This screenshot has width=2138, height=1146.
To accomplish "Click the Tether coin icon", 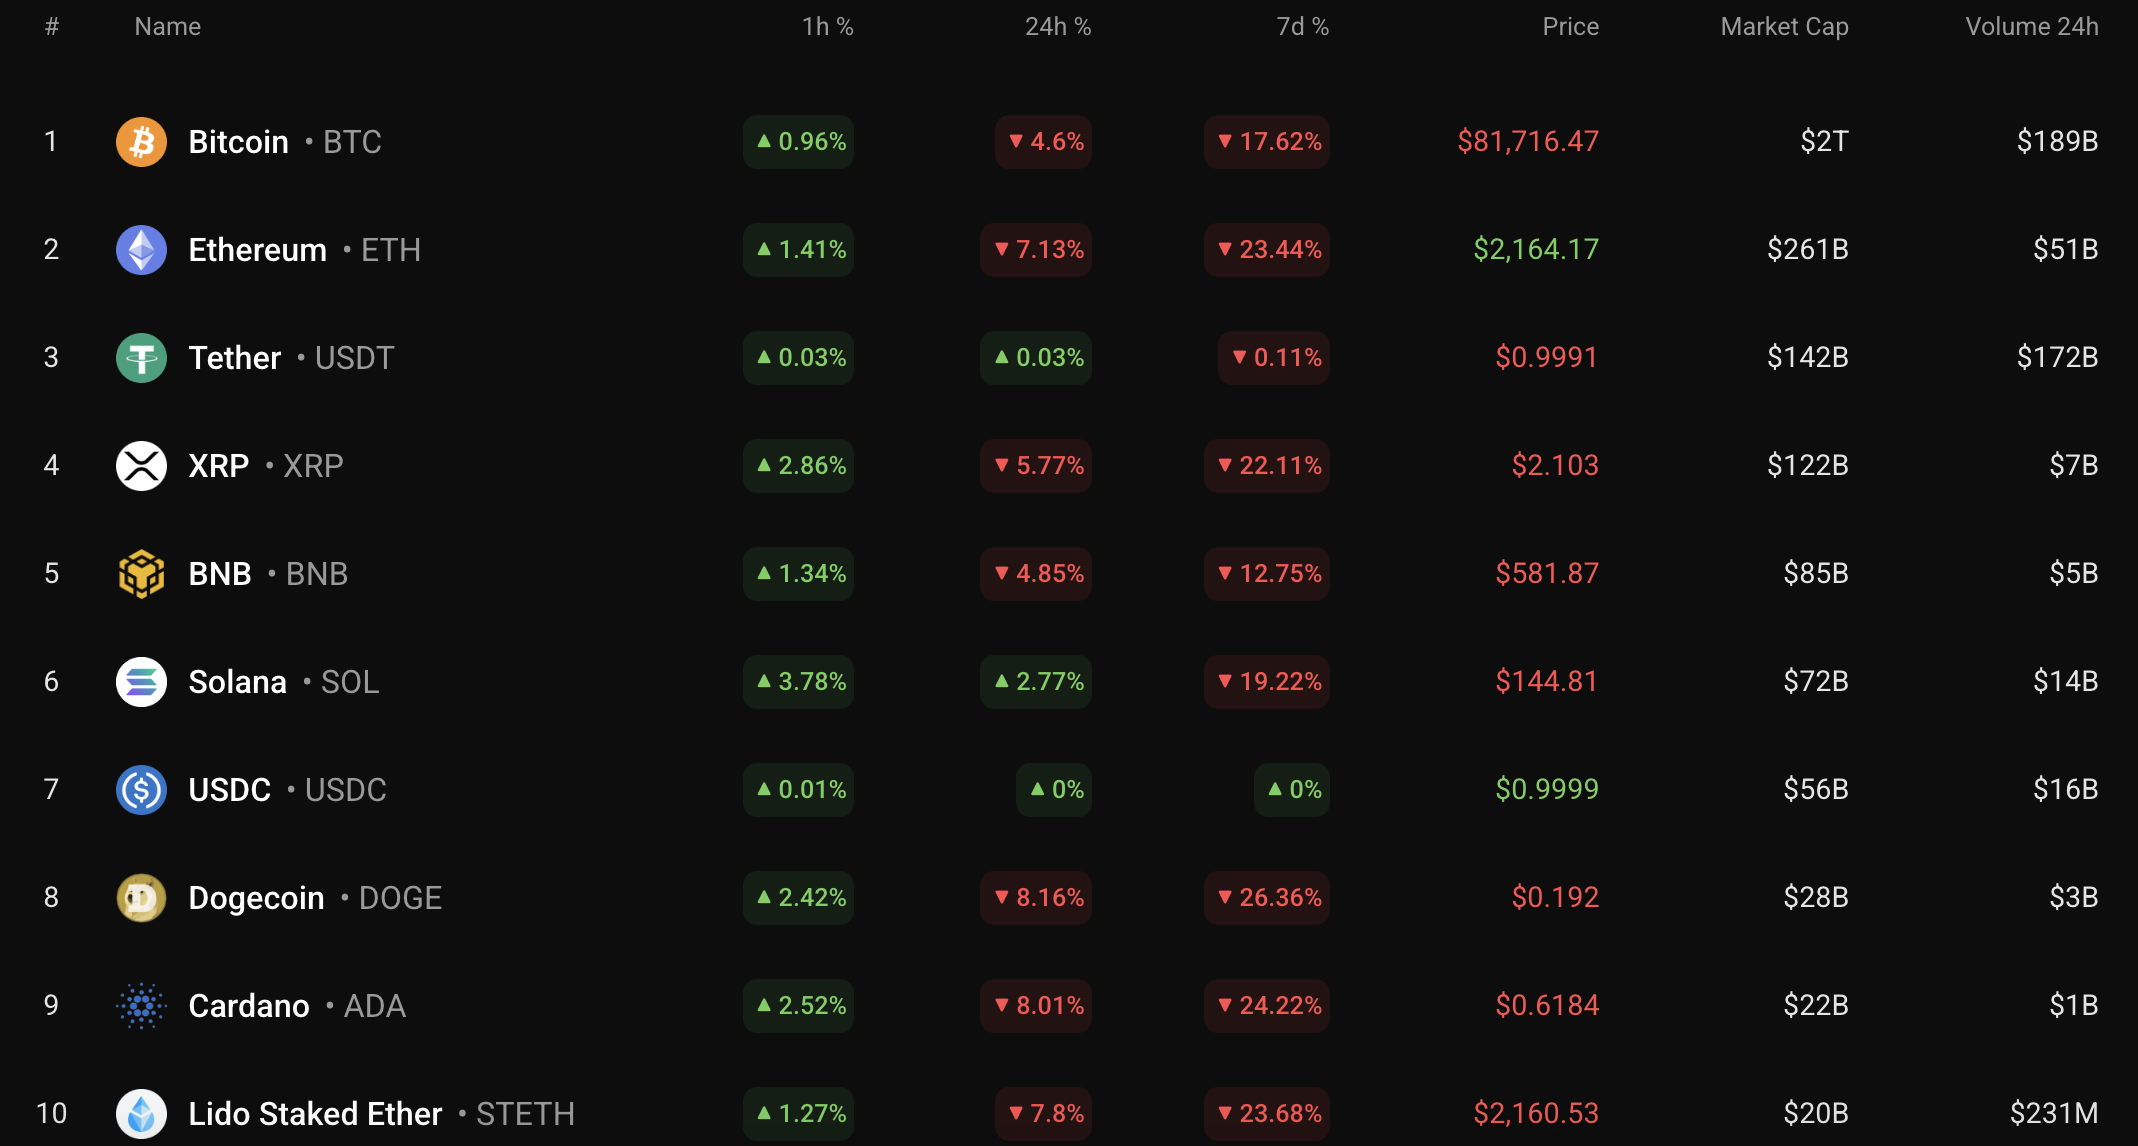I will coord(141,358).
